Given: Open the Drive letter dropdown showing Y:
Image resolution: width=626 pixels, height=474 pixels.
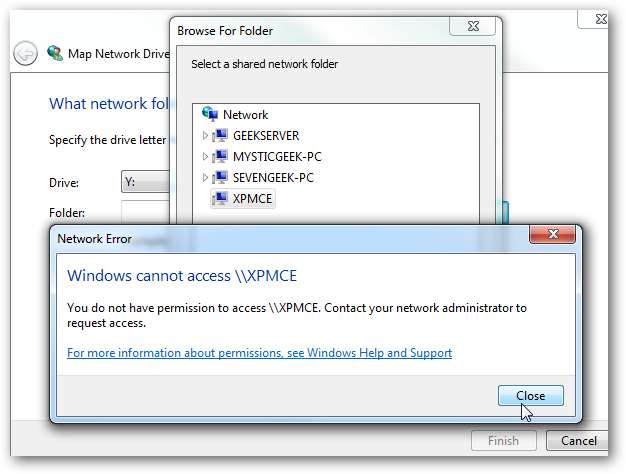Looking at the screenshot, I should pos(144,183).
